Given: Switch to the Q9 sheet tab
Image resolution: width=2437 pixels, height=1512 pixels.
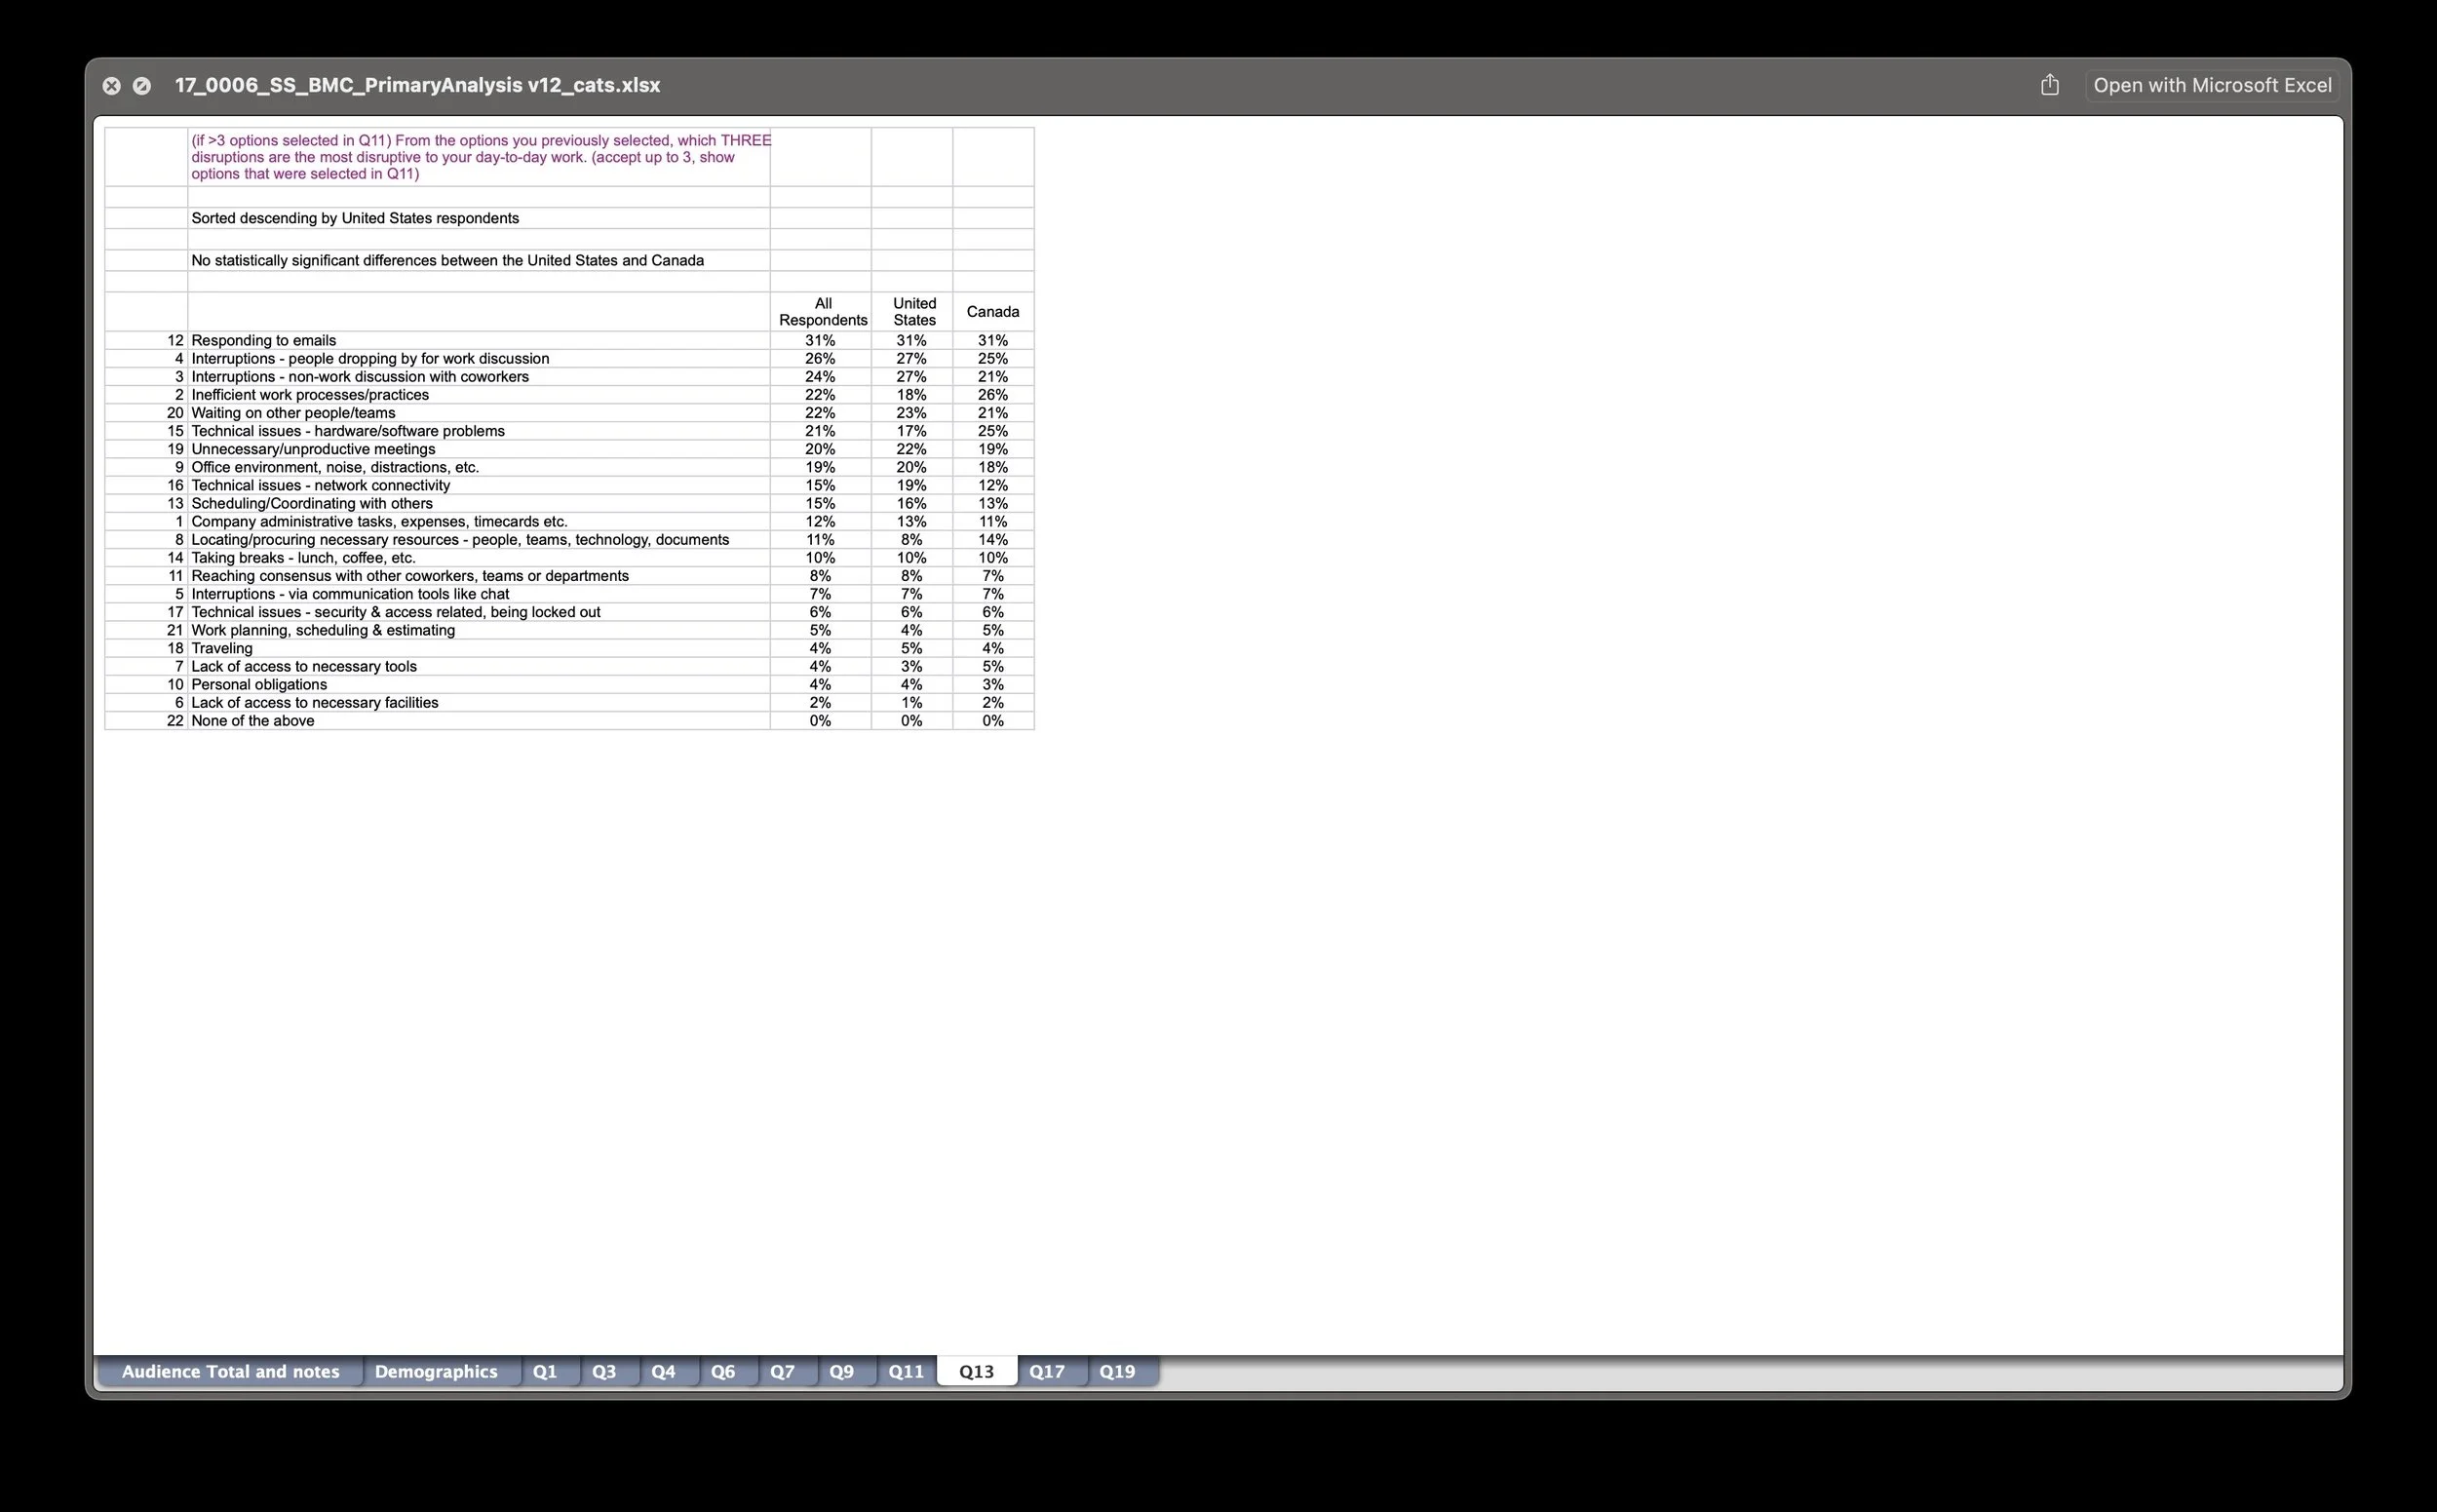Looking at the screenshot, I should click(842, 1371).
